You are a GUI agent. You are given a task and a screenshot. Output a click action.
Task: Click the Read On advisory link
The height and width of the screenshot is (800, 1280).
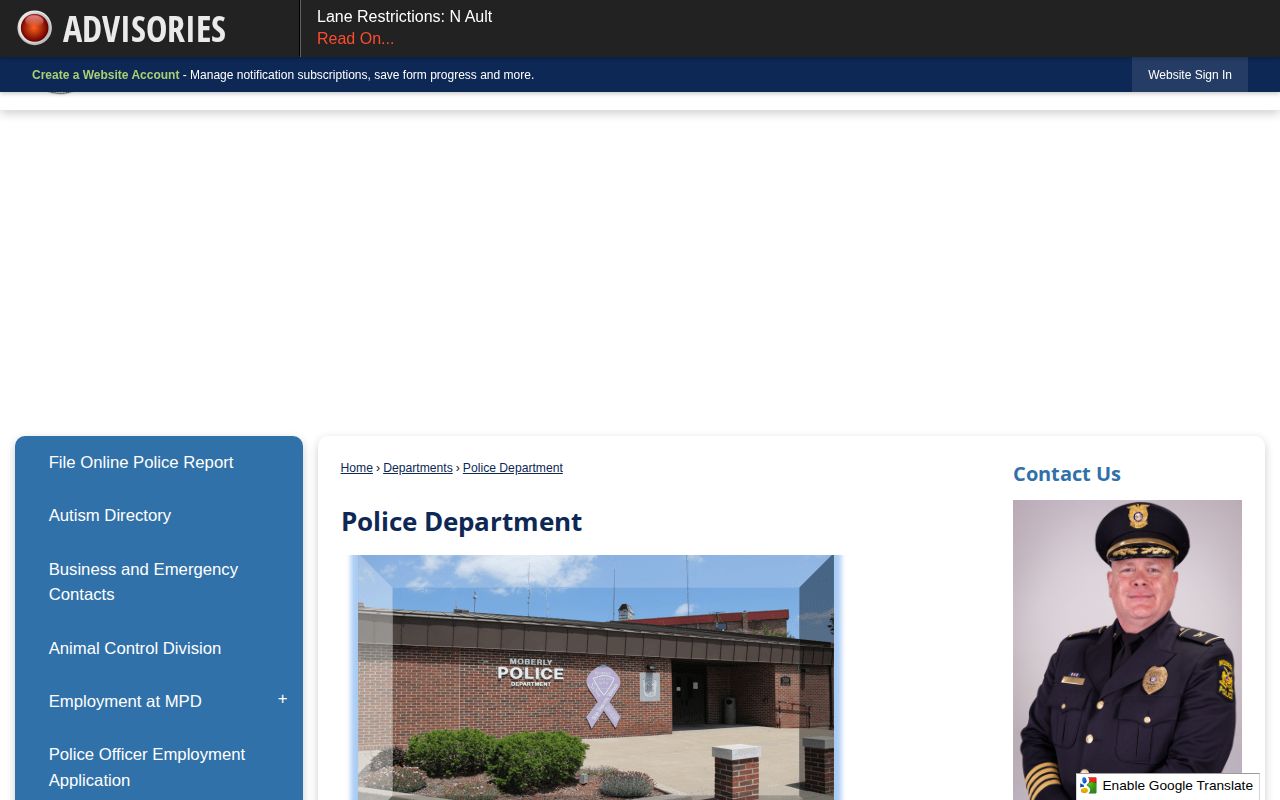355,39
